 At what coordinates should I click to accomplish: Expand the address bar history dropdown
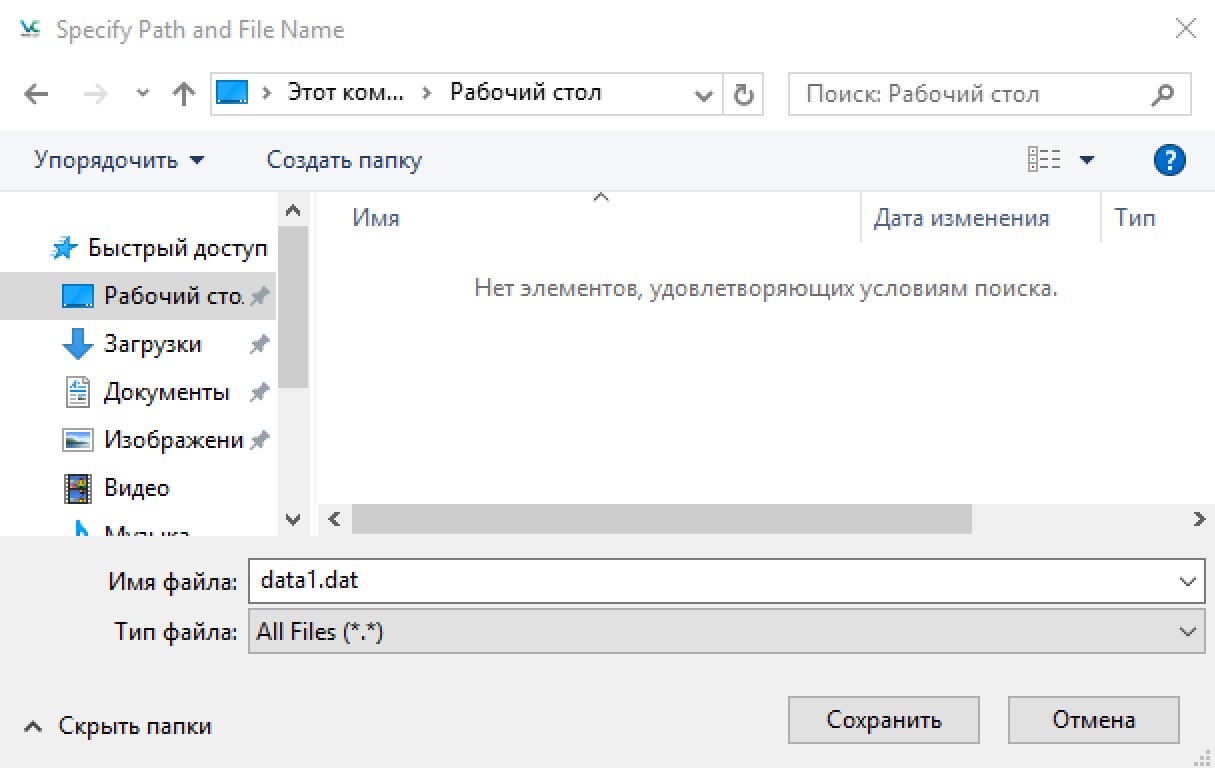point(702,94)
